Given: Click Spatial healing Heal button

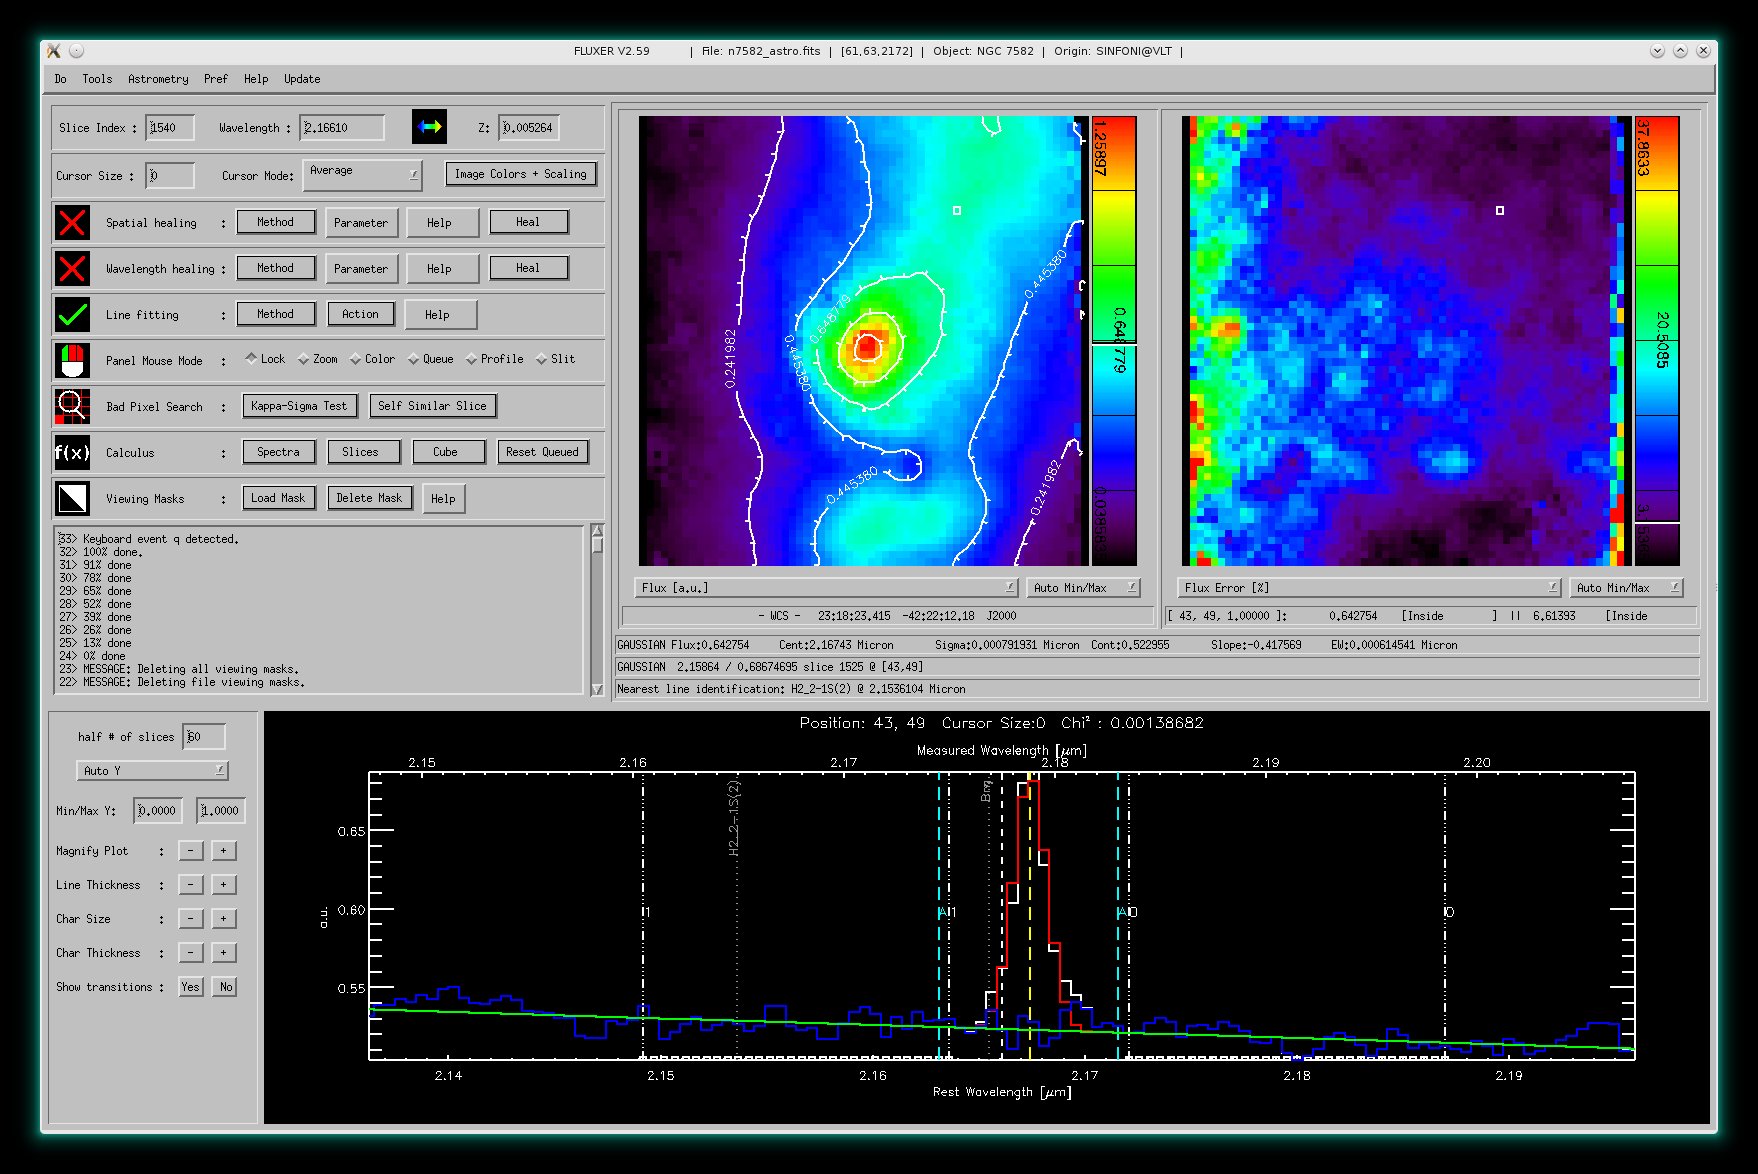Looking at the screenshot, I should (528, 222).
